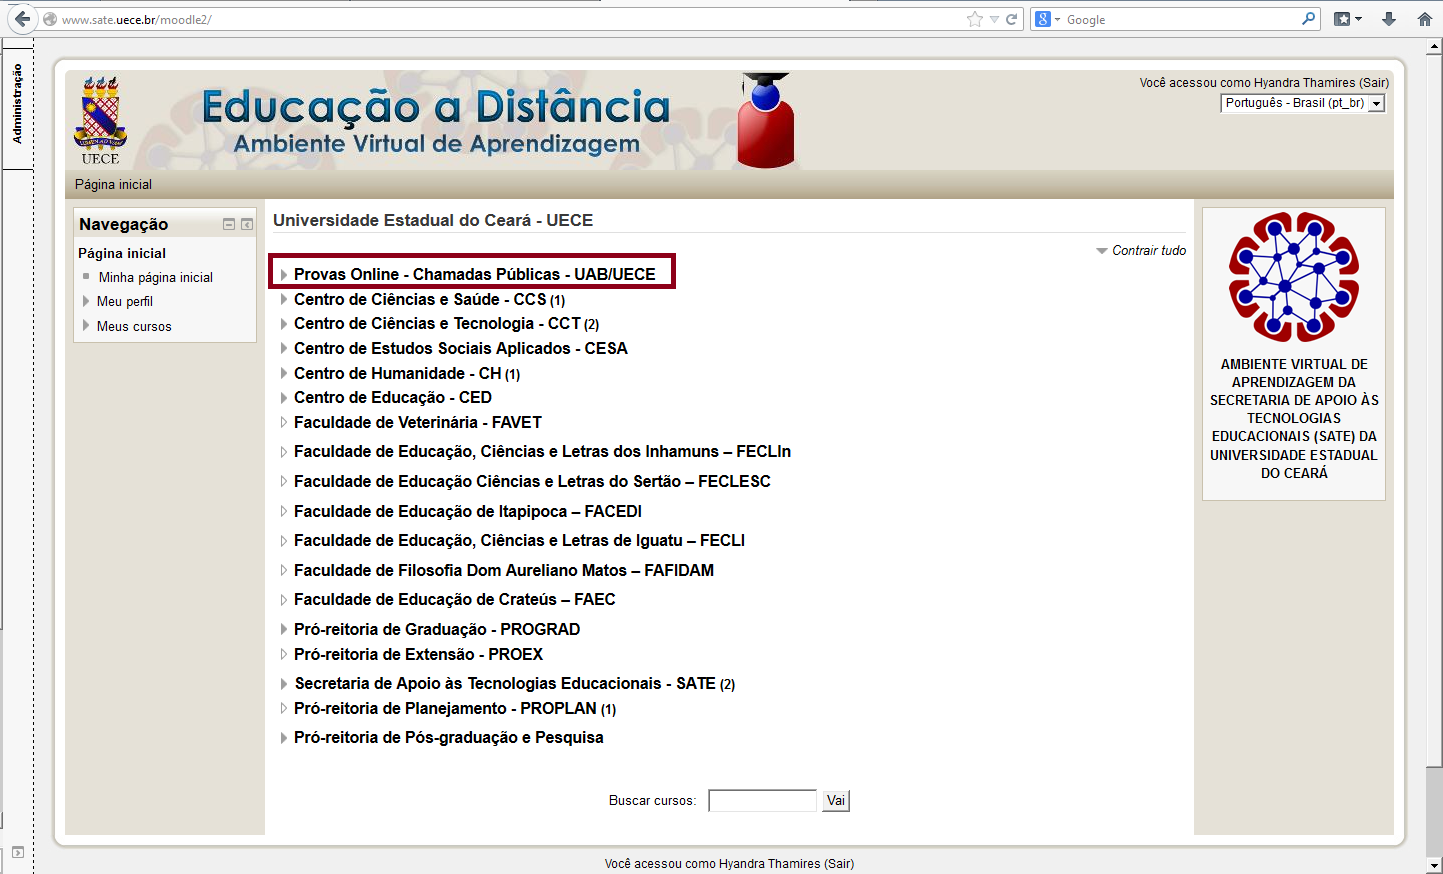Expand Centro de Ciências e Saúde arrow
1443x874 pixels.
pos(284,299)
